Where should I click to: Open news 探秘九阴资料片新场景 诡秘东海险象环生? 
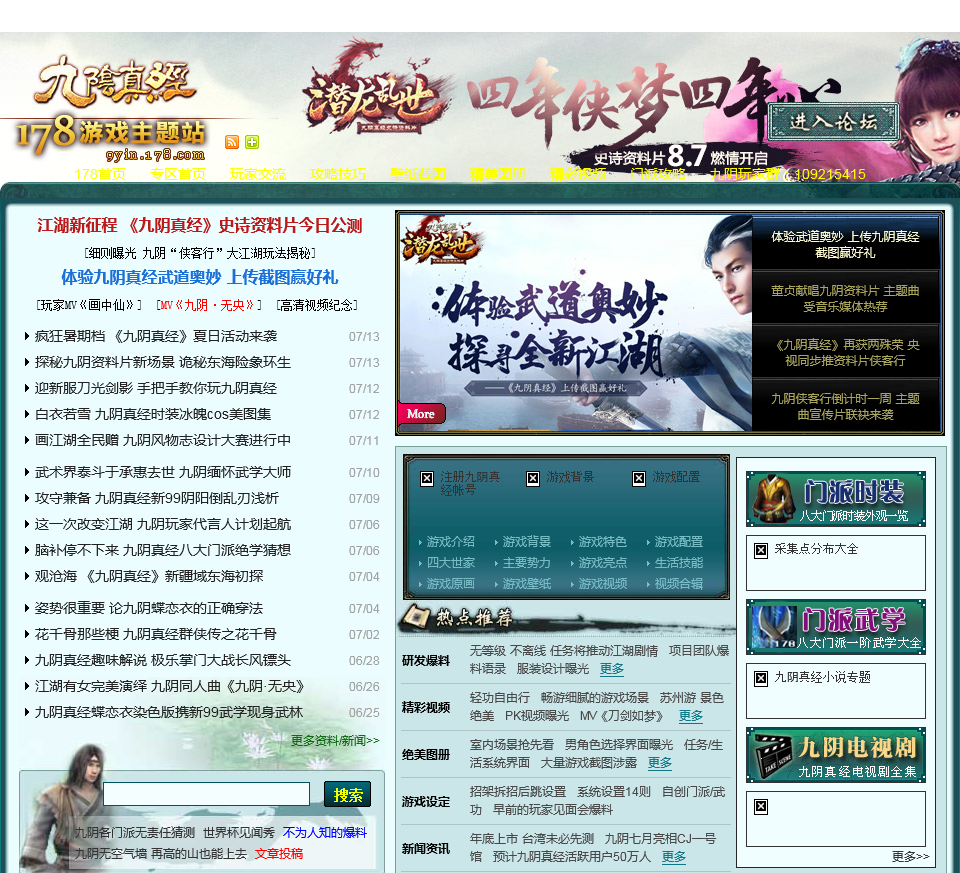pyautogui.click(x=163, y=362)
